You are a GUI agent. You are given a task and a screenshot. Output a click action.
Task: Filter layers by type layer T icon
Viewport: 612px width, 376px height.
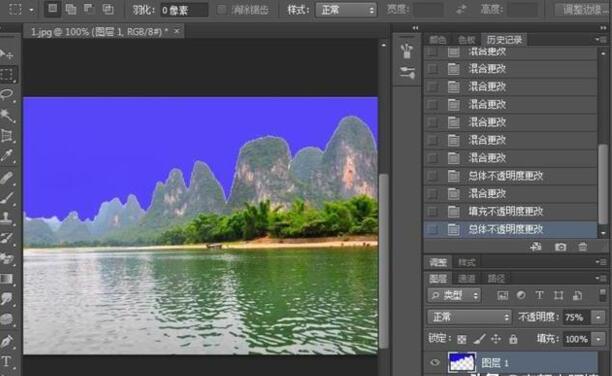coord(539,295)
